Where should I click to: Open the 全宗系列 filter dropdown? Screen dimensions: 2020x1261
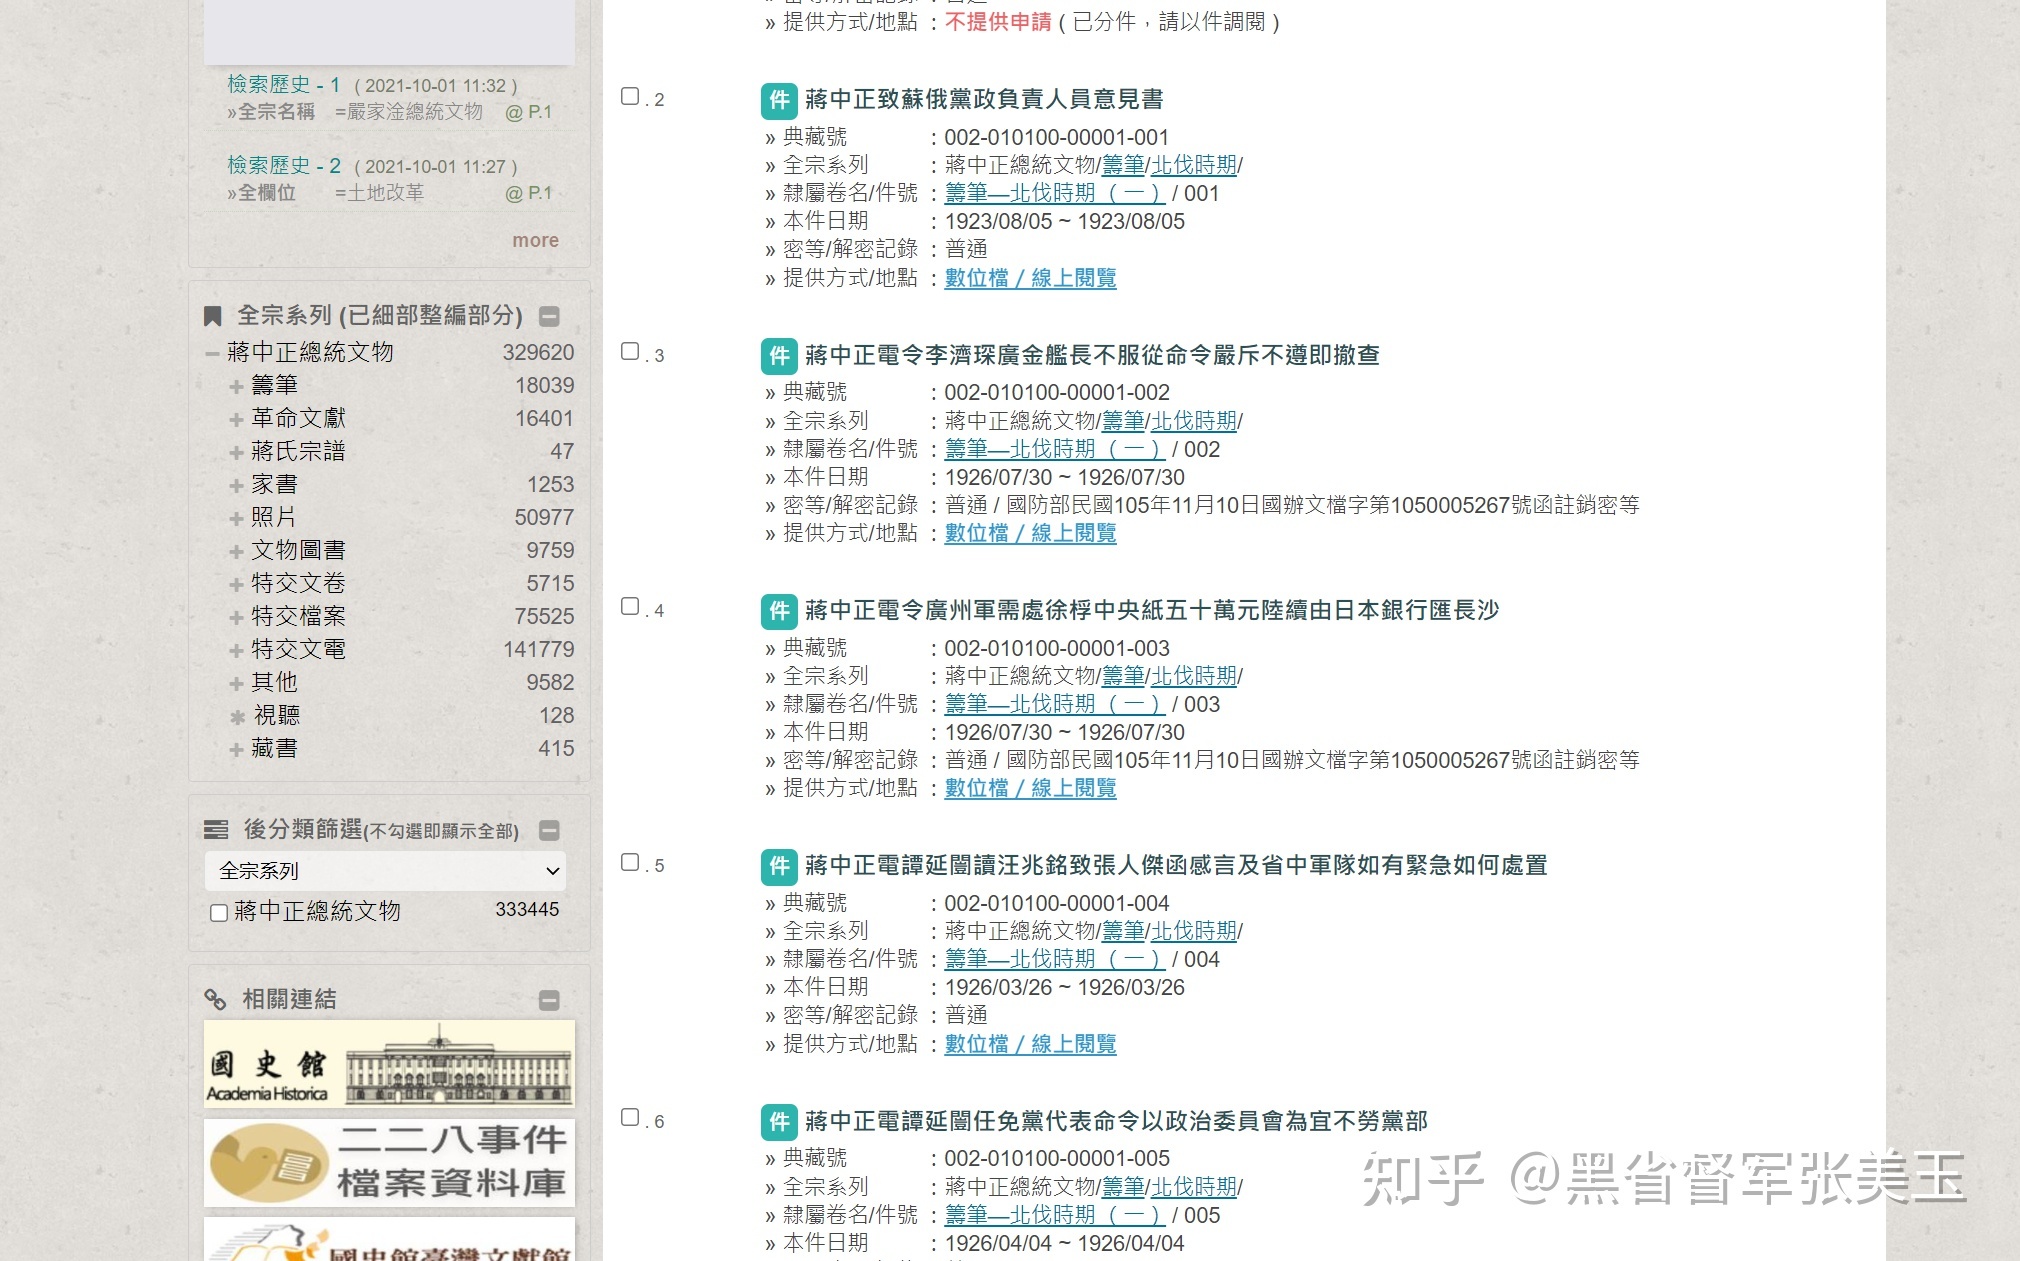point(385,871)
